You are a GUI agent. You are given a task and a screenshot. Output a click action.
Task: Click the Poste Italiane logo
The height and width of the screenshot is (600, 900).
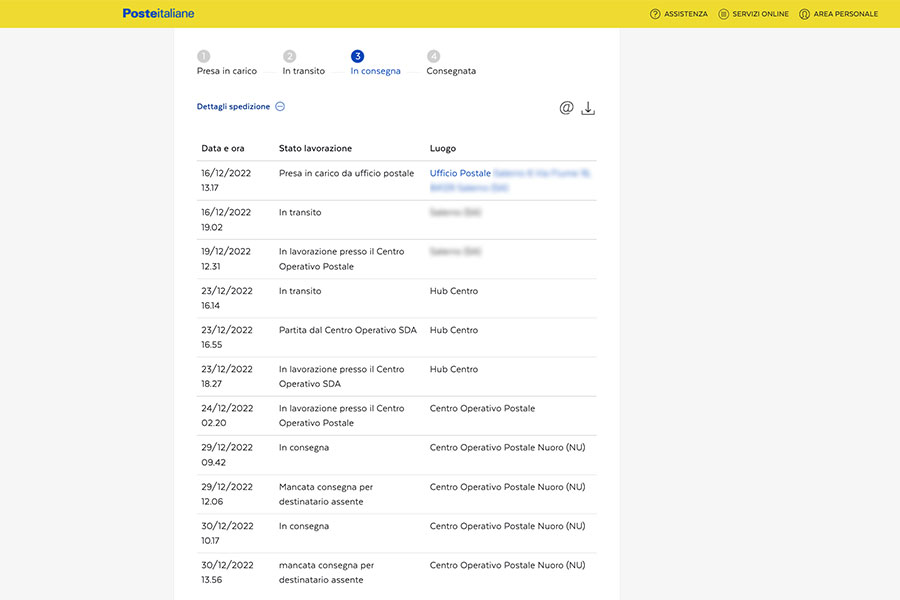tap(158, 14)
